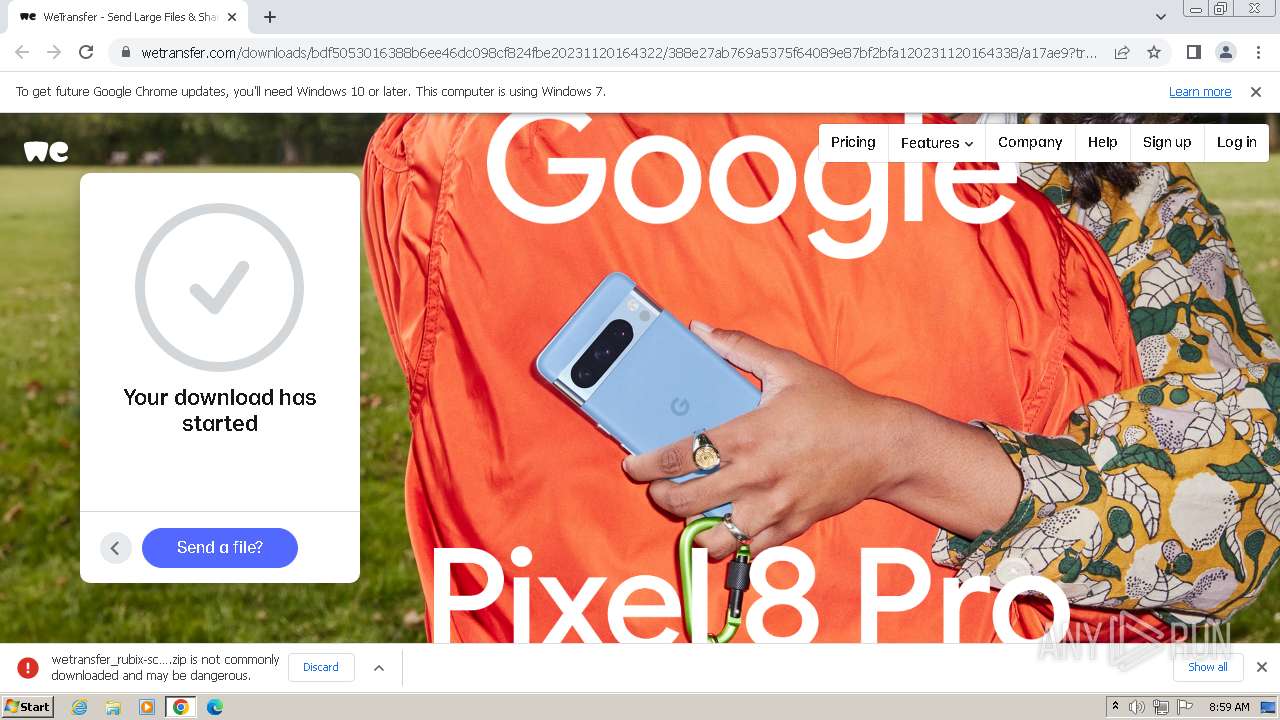1280x720 pixels.
Task: Go back using the panel's left chevron
Action: (115, 548)
